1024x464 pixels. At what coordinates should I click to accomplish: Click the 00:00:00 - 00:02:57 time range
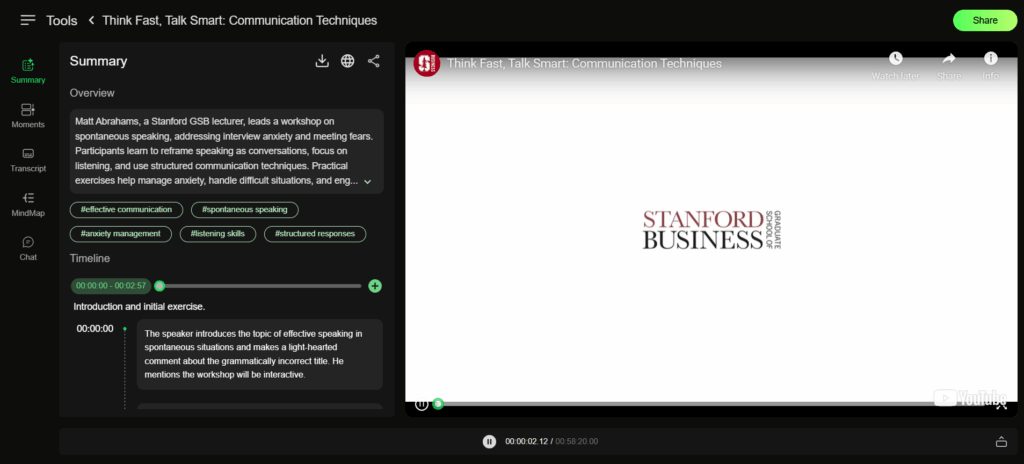(x=111, y=286)
